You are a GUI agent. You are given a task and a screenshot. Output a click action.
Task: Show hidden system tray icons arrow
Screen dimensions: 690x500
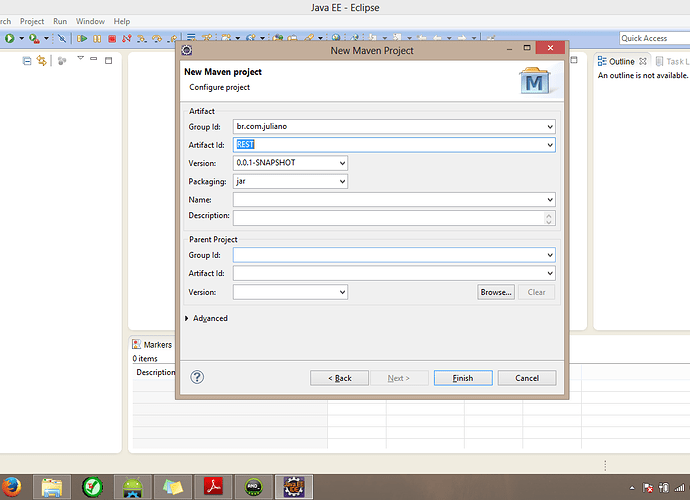[x=632, y=488]
